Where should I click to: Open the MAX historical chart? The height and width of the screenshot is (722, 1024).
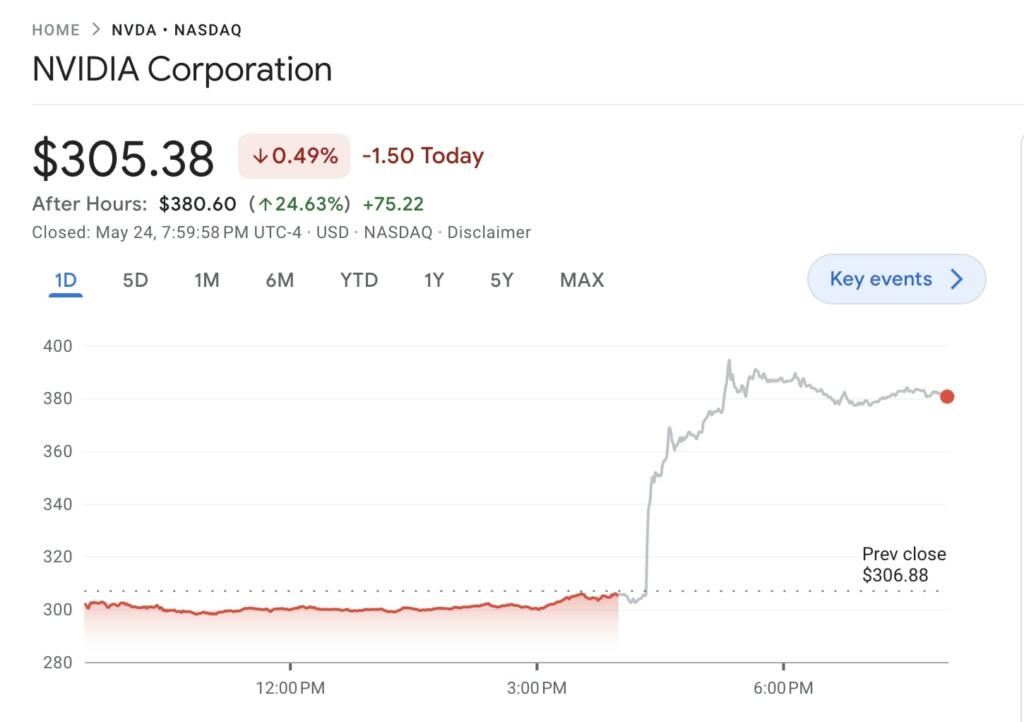point(581,280)
